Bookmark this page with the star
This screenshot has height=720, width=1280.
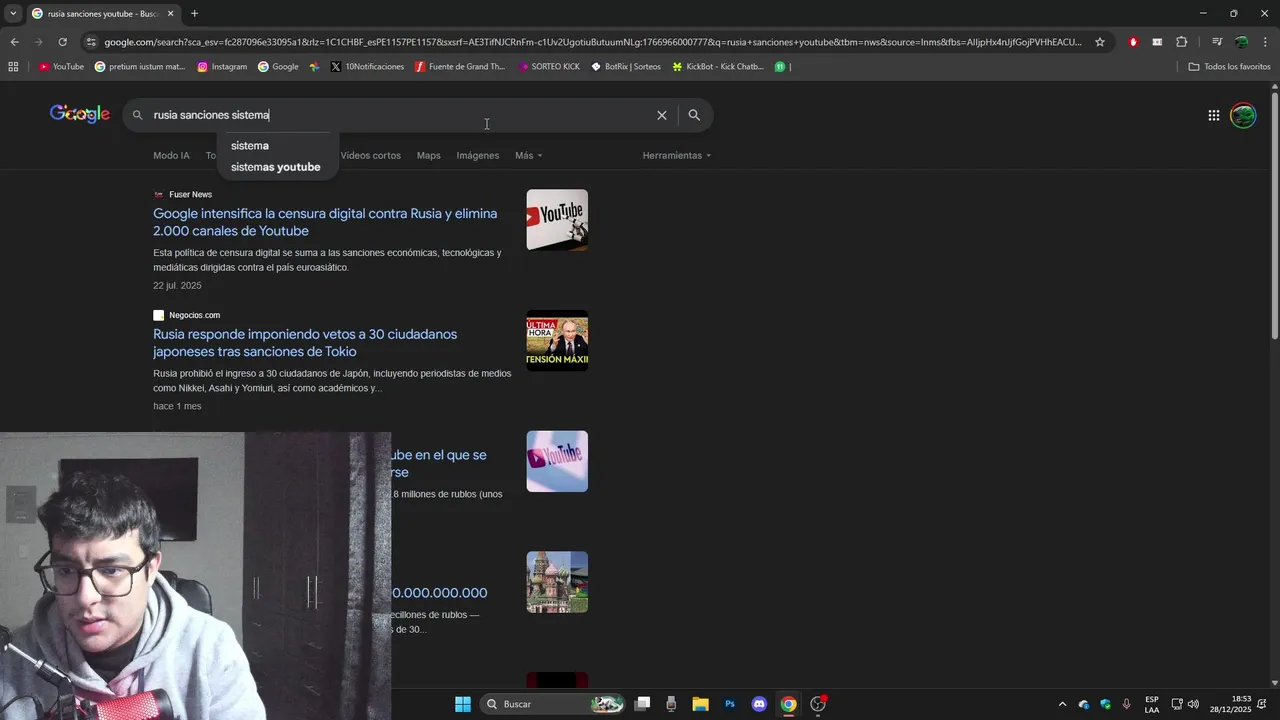coord(1100,42)
